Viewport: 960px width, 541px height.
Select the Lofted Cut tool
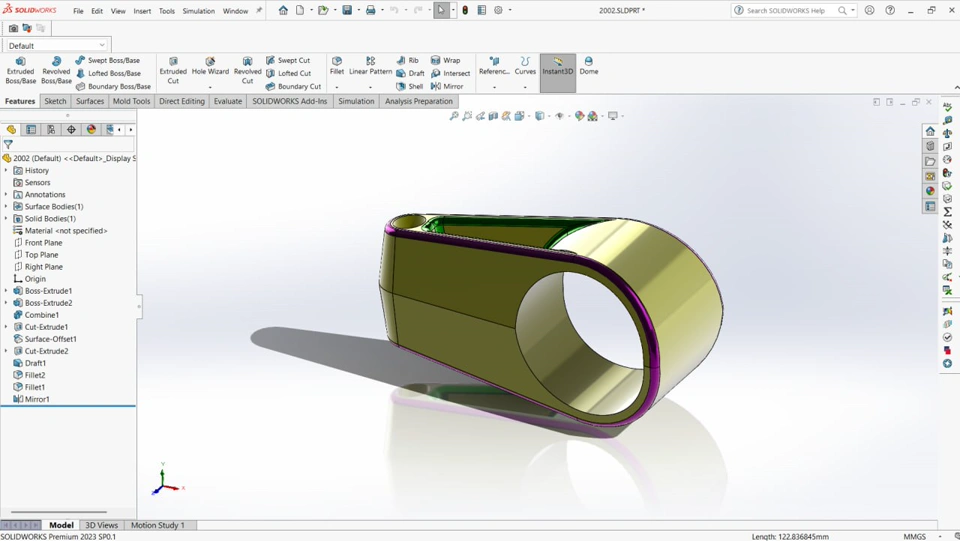(288, 73)
